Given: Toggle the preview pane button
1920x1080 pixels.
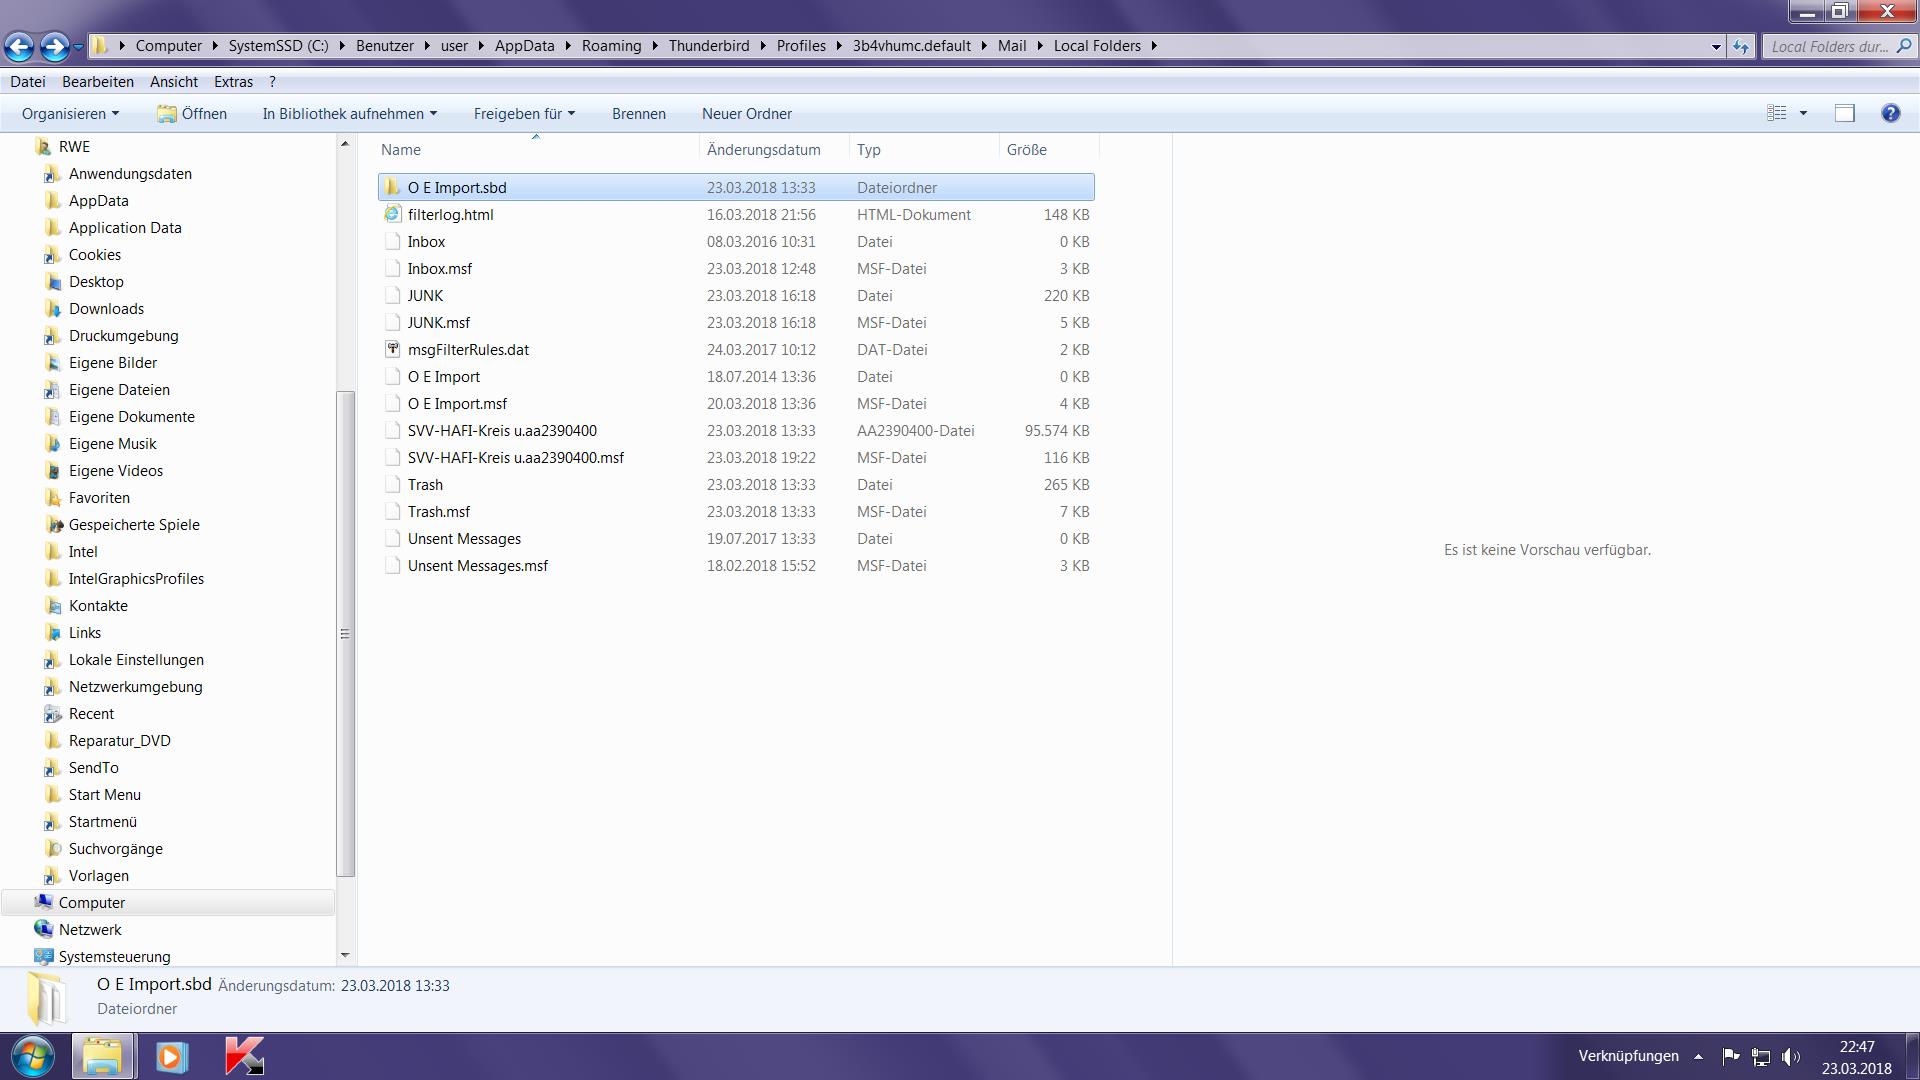Looking at the screenshot, I should [1844, 113].
